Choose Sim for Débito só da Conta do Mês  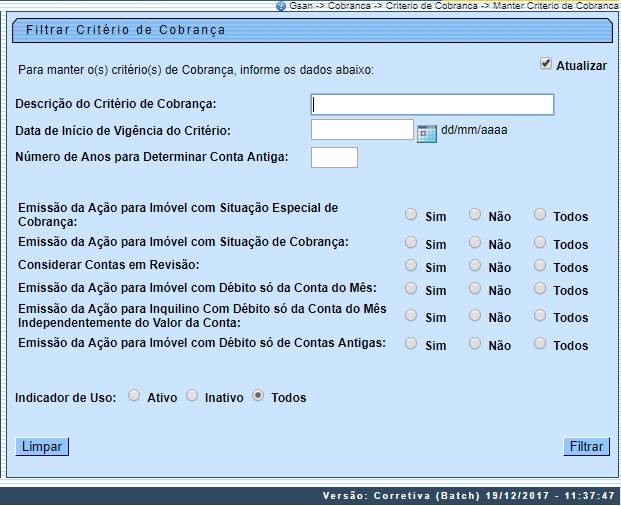(x=411, y=288)
